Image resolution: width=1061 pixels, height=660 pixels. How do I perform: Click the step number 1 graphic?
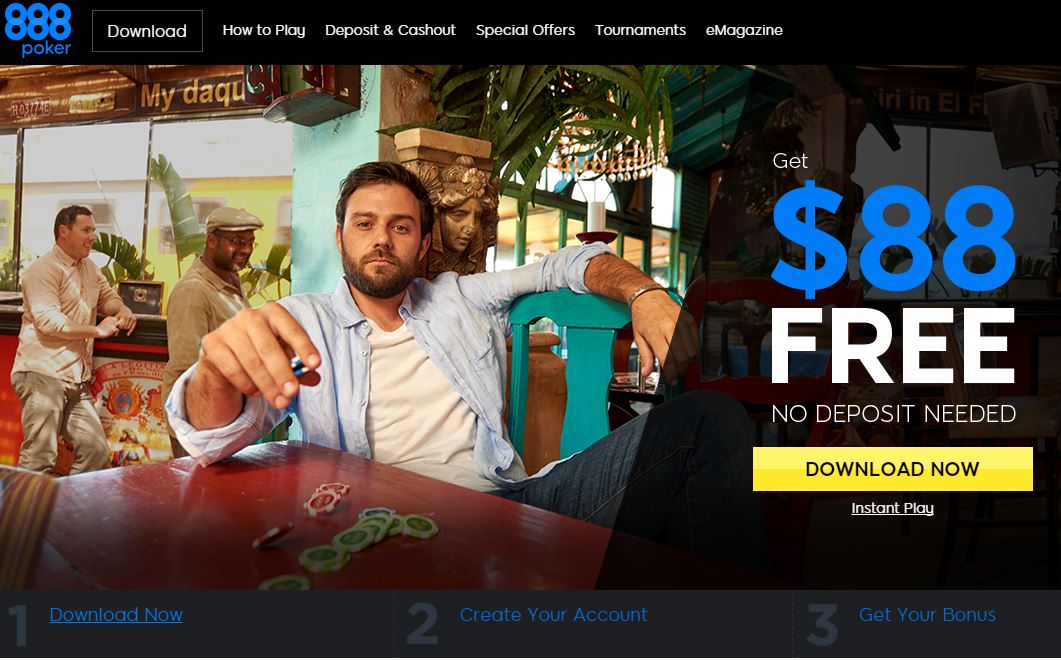tap(18, 624)
